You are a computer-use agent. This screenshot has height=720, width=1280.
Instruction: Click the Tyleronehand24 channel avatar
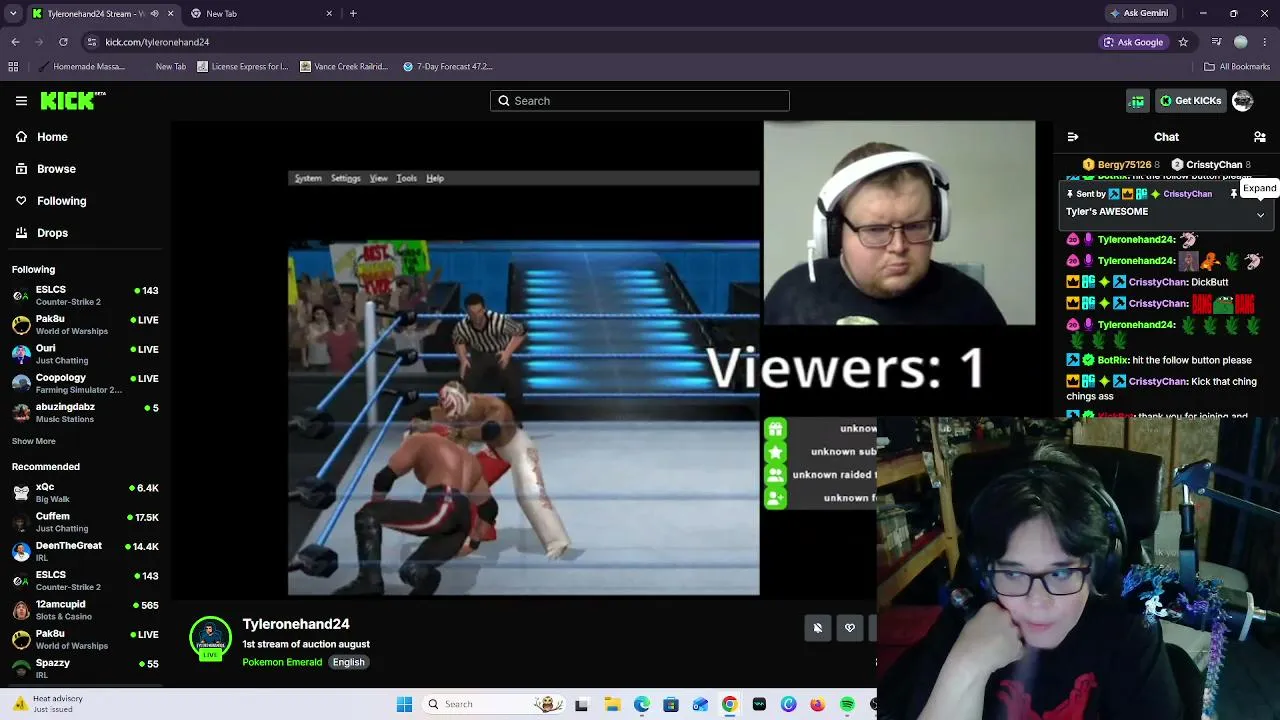210,639
